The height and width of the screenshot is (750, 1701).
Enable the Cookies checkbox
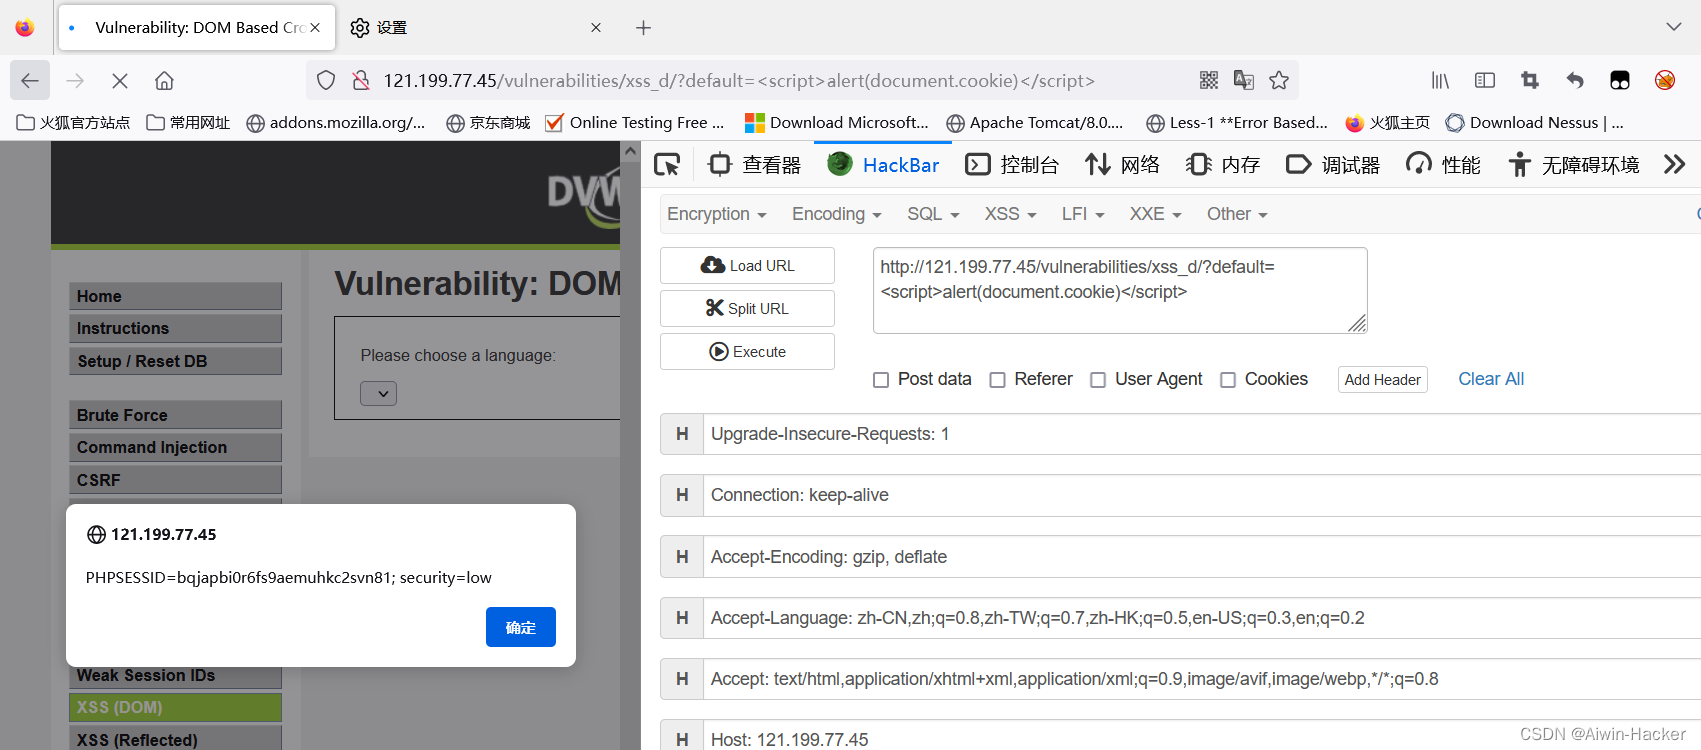(1228, 380)
